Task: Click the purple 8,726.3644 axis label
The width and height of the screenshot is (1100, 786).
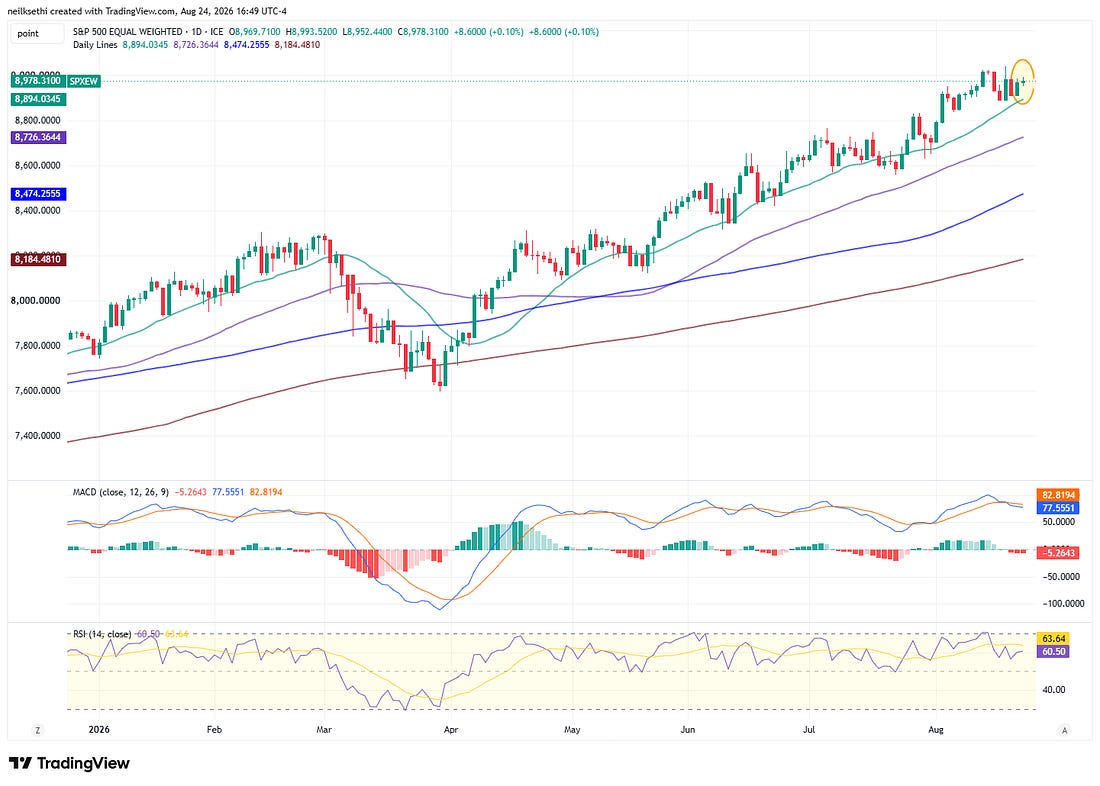Action: click(38, 138)
